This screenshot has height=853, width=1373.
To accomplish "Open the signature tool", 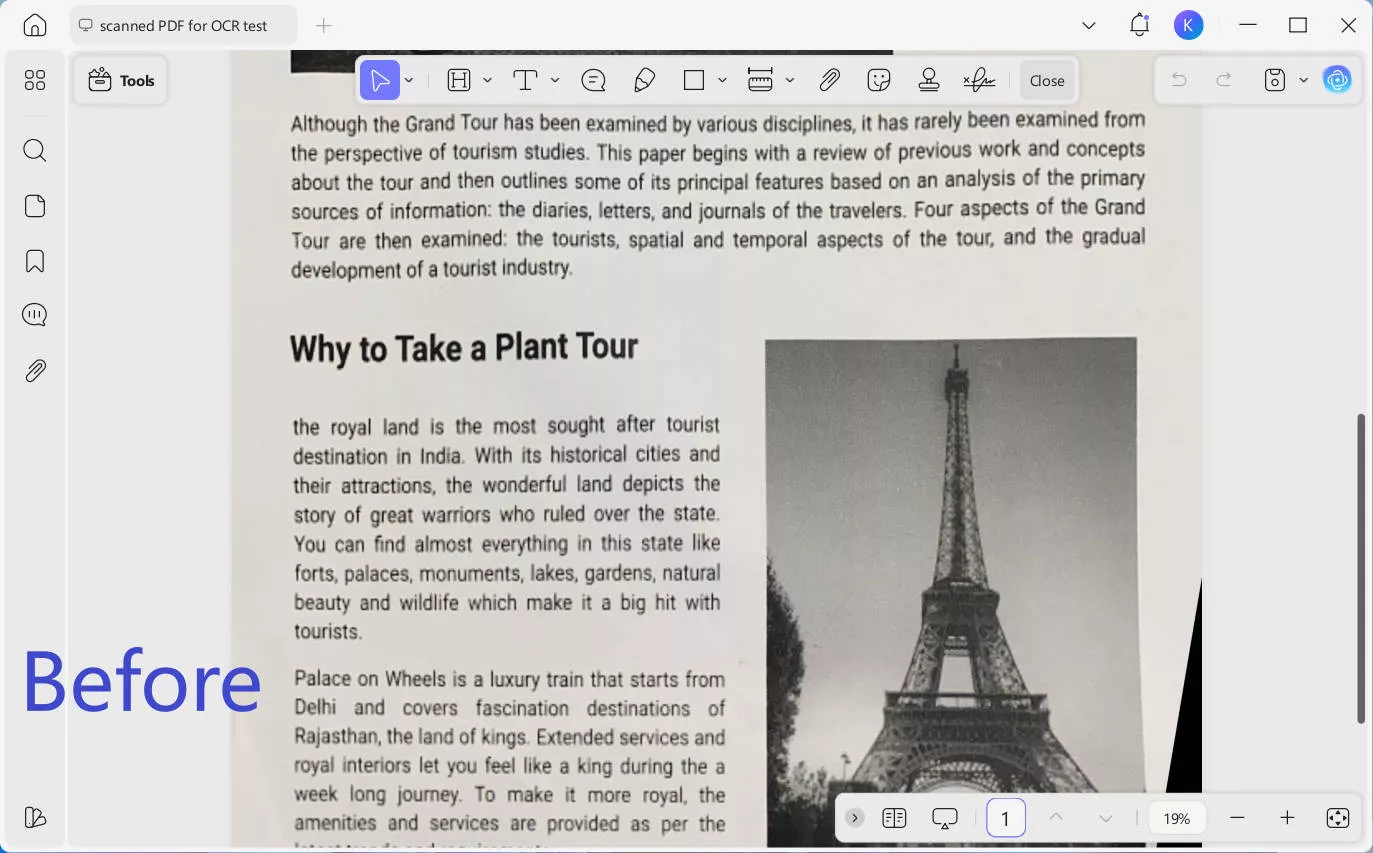I will (x=978, y=81).
